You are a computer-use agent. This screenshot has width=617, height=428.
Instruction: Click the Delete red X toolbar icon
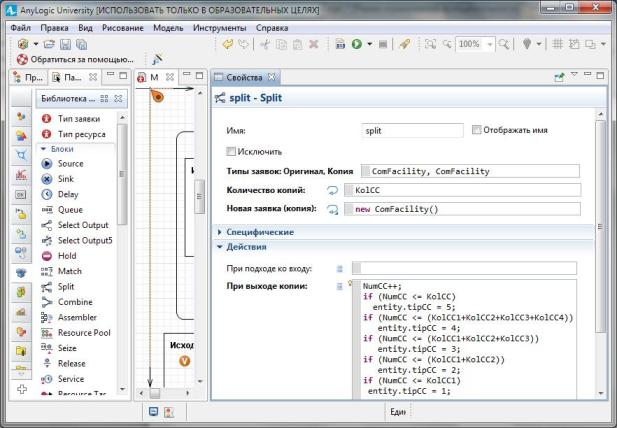click(314, 44)
